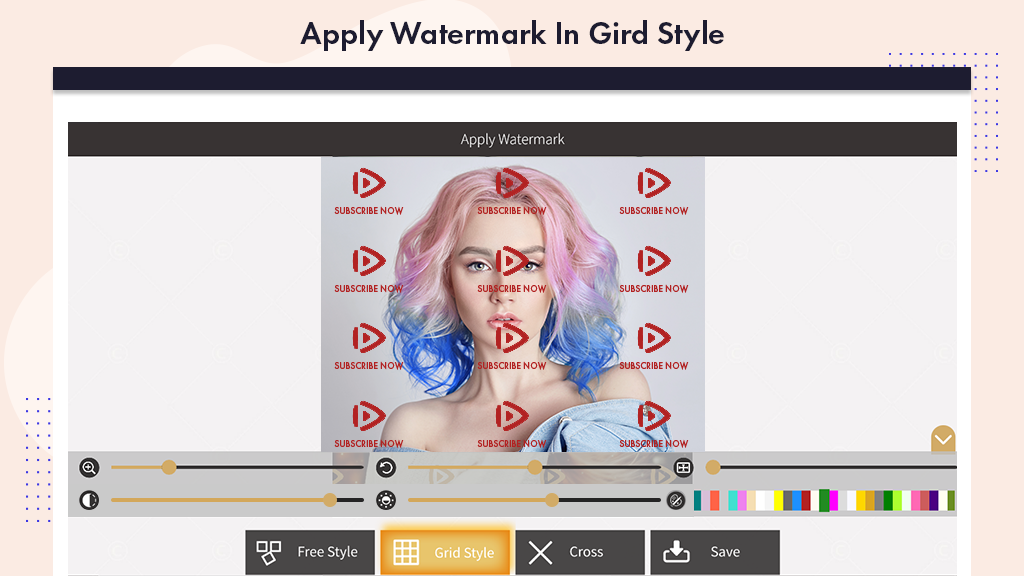Image resolution: width=1024 pixels, height=576 pixels.
Task: Pick the bright blue swatch
Action: [x=797, y=500]
